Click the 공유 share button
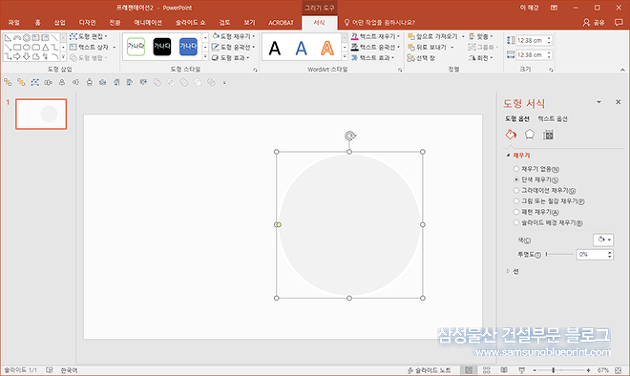The height and width of the screenshot is (376, 630). 593,22
